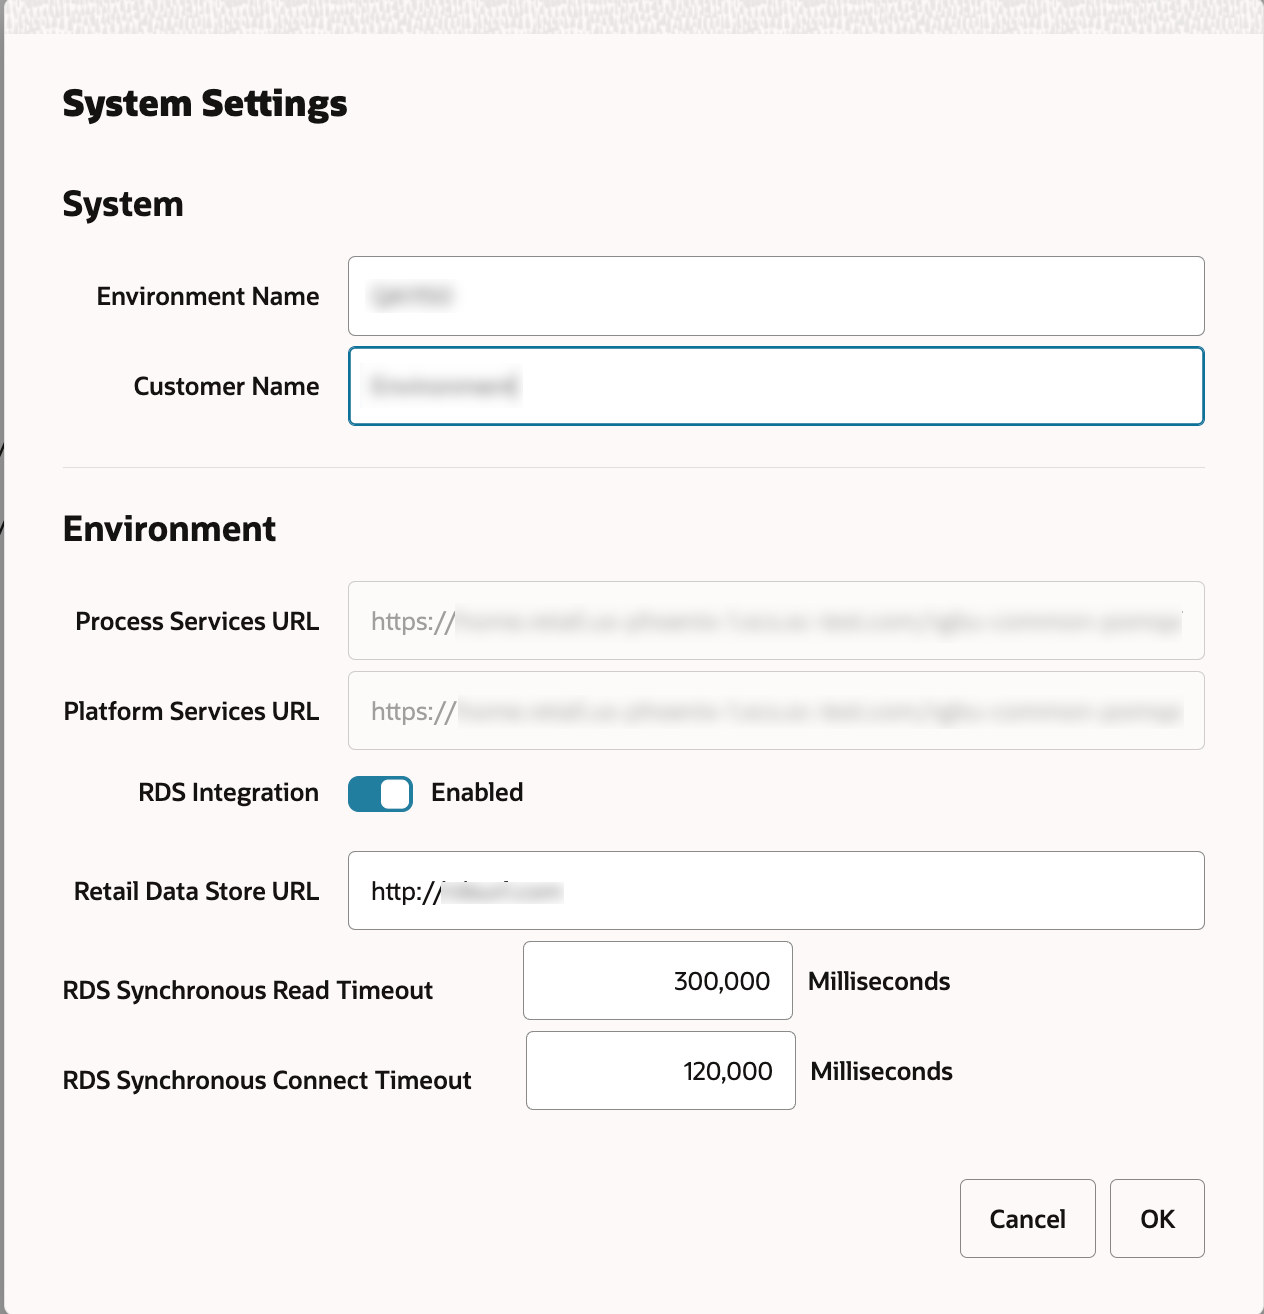Click the RDS Synchronous Connect Timeout label
The width and height of the screenshot is (1264, 1314).
(267, 1081)
